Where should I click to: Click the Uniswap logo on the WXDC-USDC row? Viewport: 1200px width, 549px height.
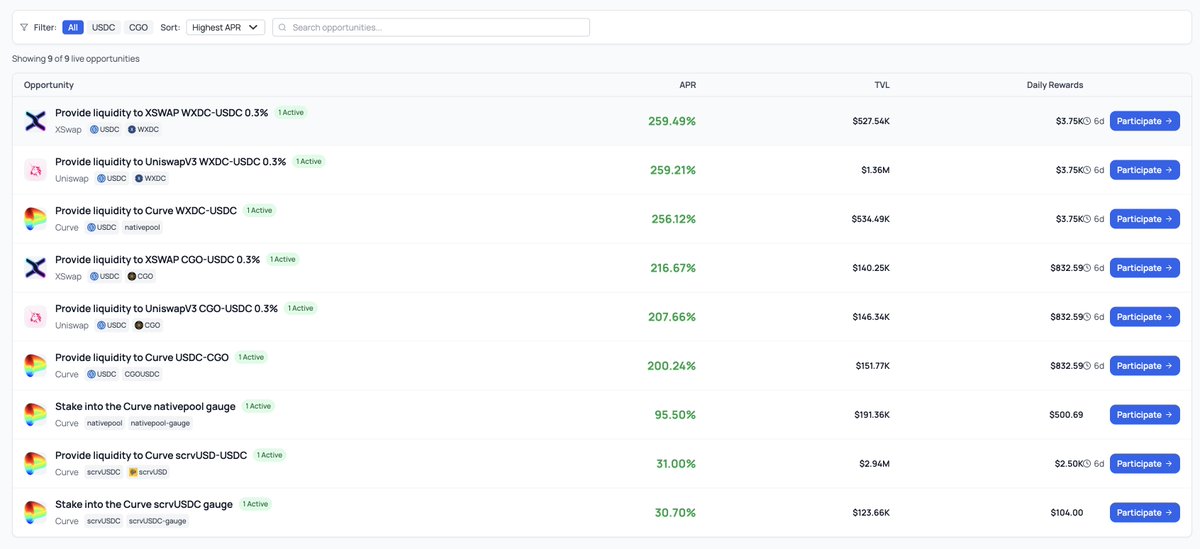(35, 170)
